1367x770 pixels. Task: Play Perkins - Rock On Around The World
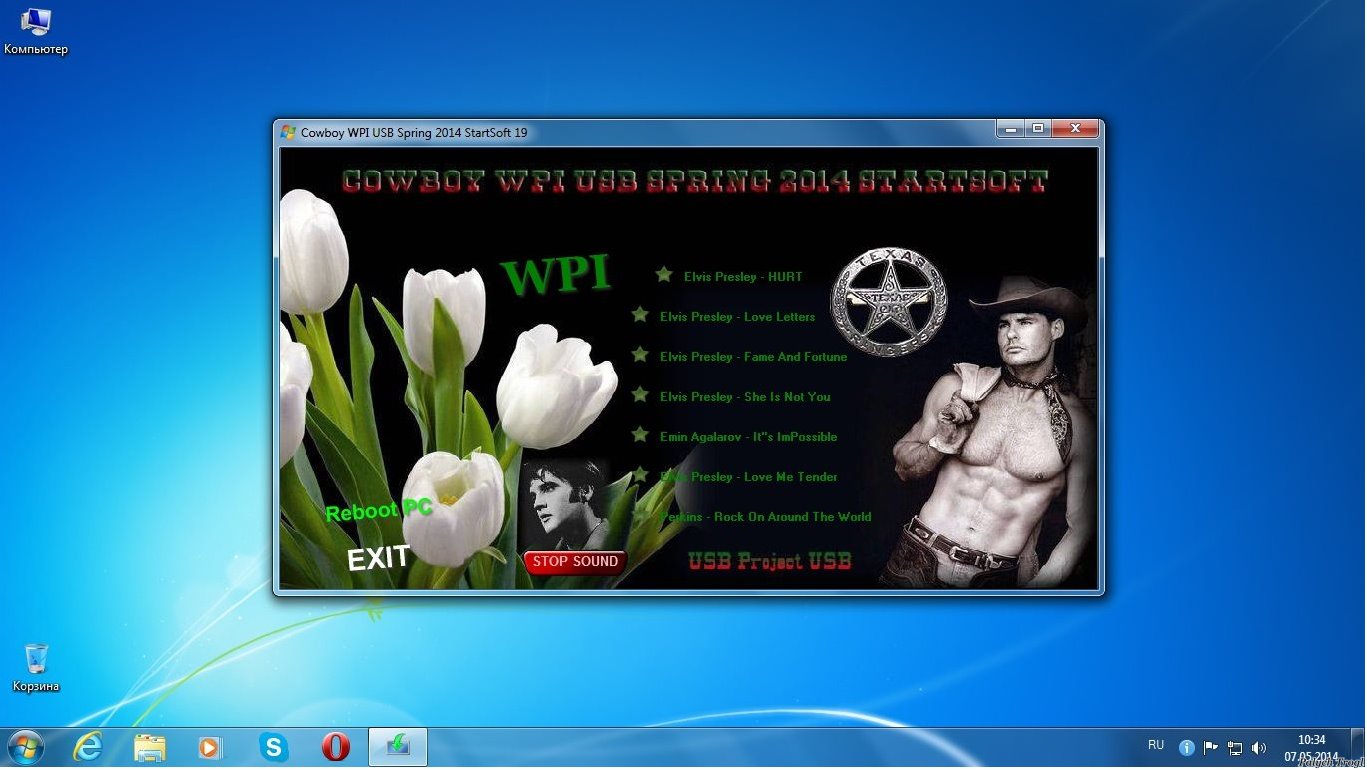pyautogui.click(x=766, y=517)
